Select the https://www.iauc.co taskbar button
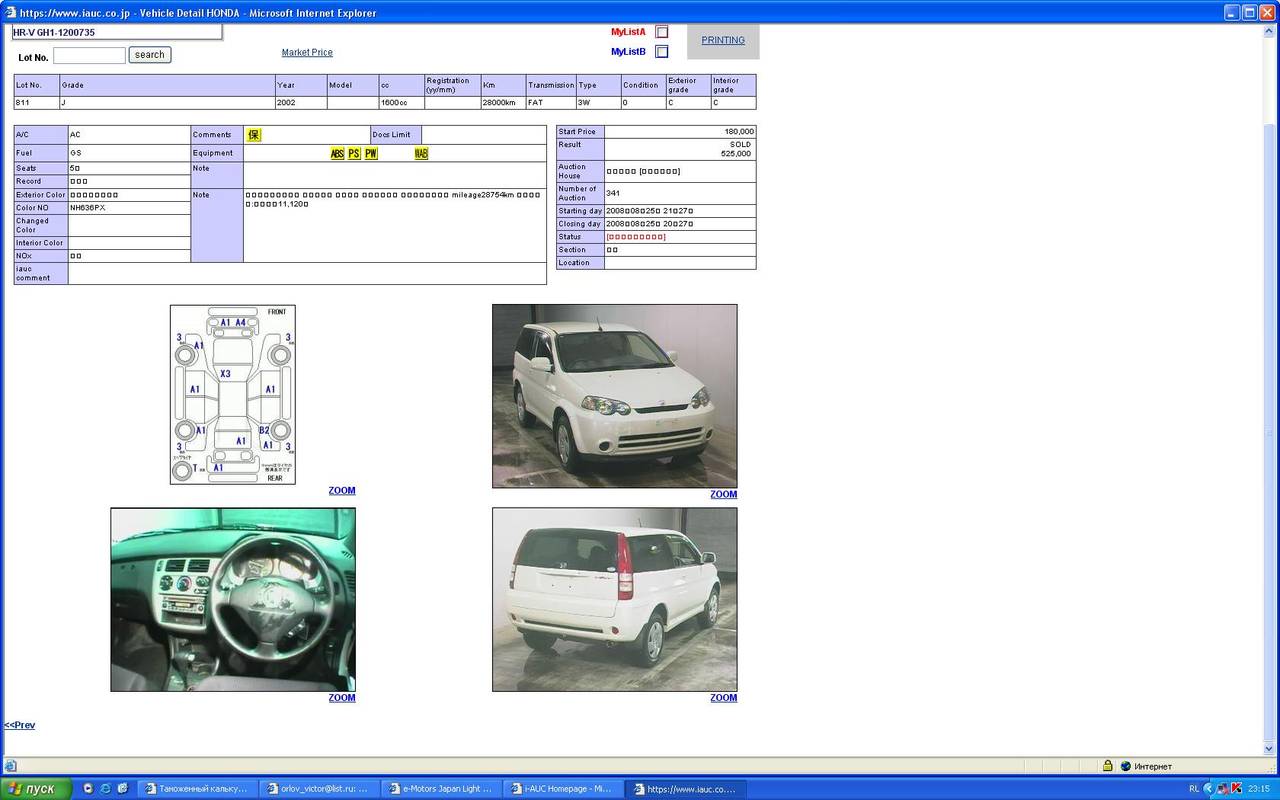This screenshot has width=1280, height=800. click(x=686, y=788)
